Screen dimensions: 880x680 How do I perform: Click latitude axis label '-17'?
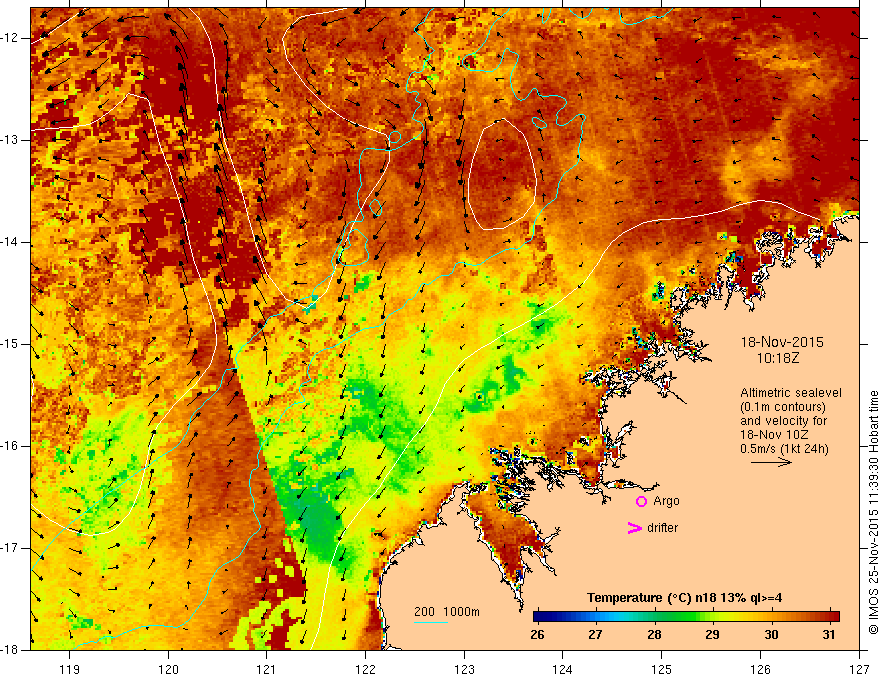point(10,548)
